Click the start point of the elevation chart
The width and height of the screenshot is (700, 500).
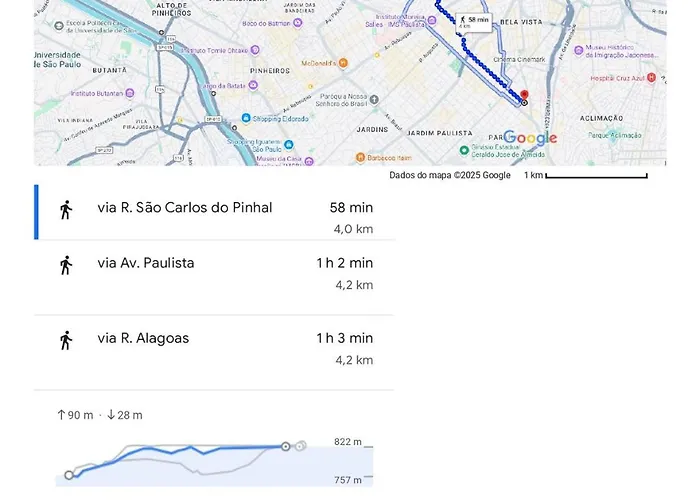[x=69, y=475]
